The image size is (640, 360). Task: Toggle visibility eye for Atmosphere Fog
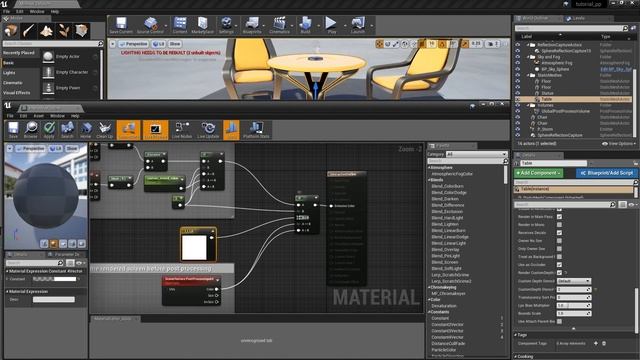click(x=518, y=63)
